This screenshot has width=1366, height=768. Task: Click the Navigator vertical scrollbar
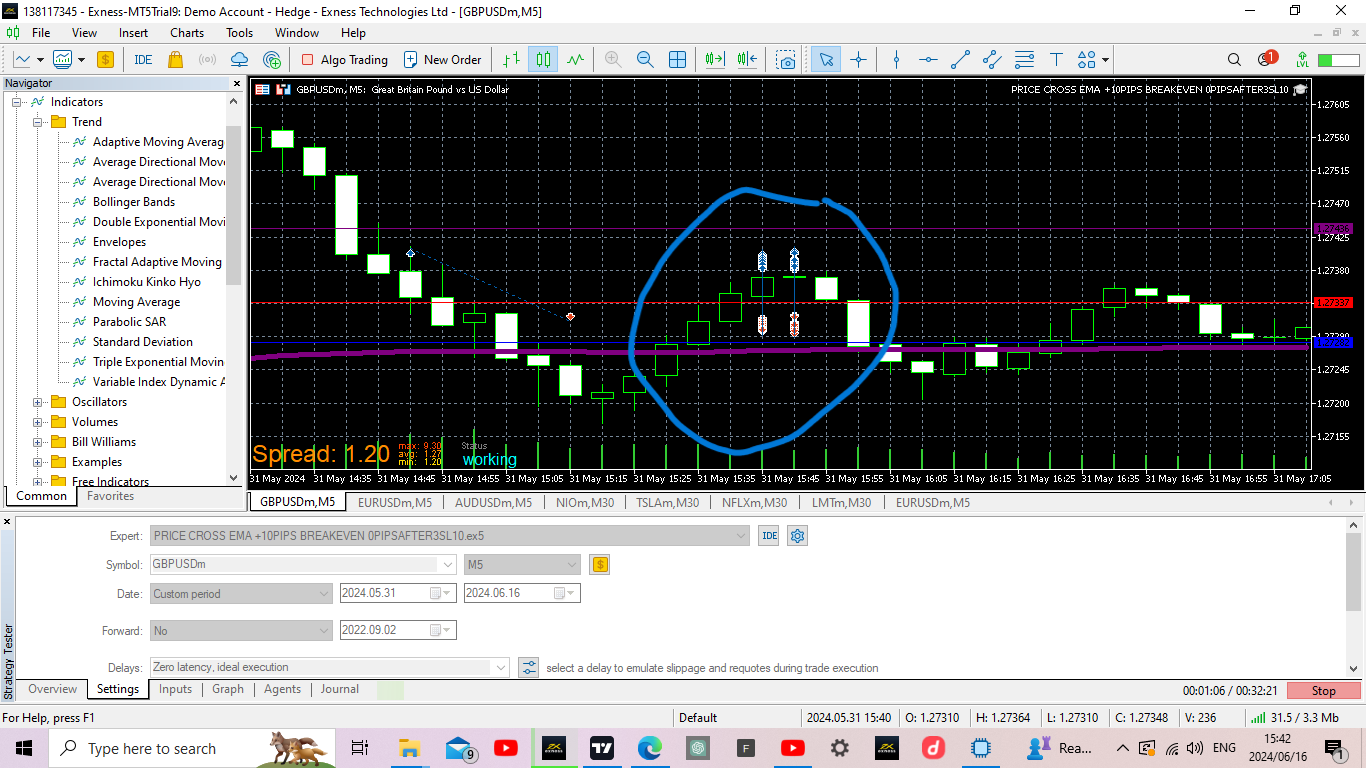(234, 205)
